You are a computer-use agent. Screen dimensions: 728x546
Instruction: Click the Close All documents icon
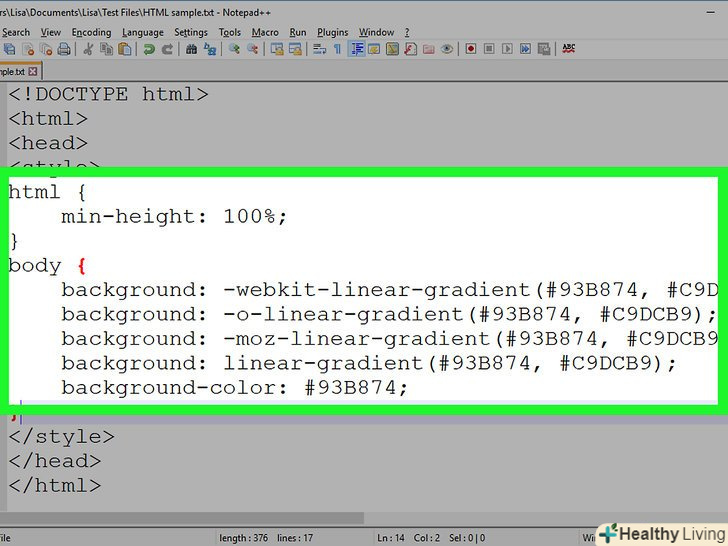[x=46, y=49]
